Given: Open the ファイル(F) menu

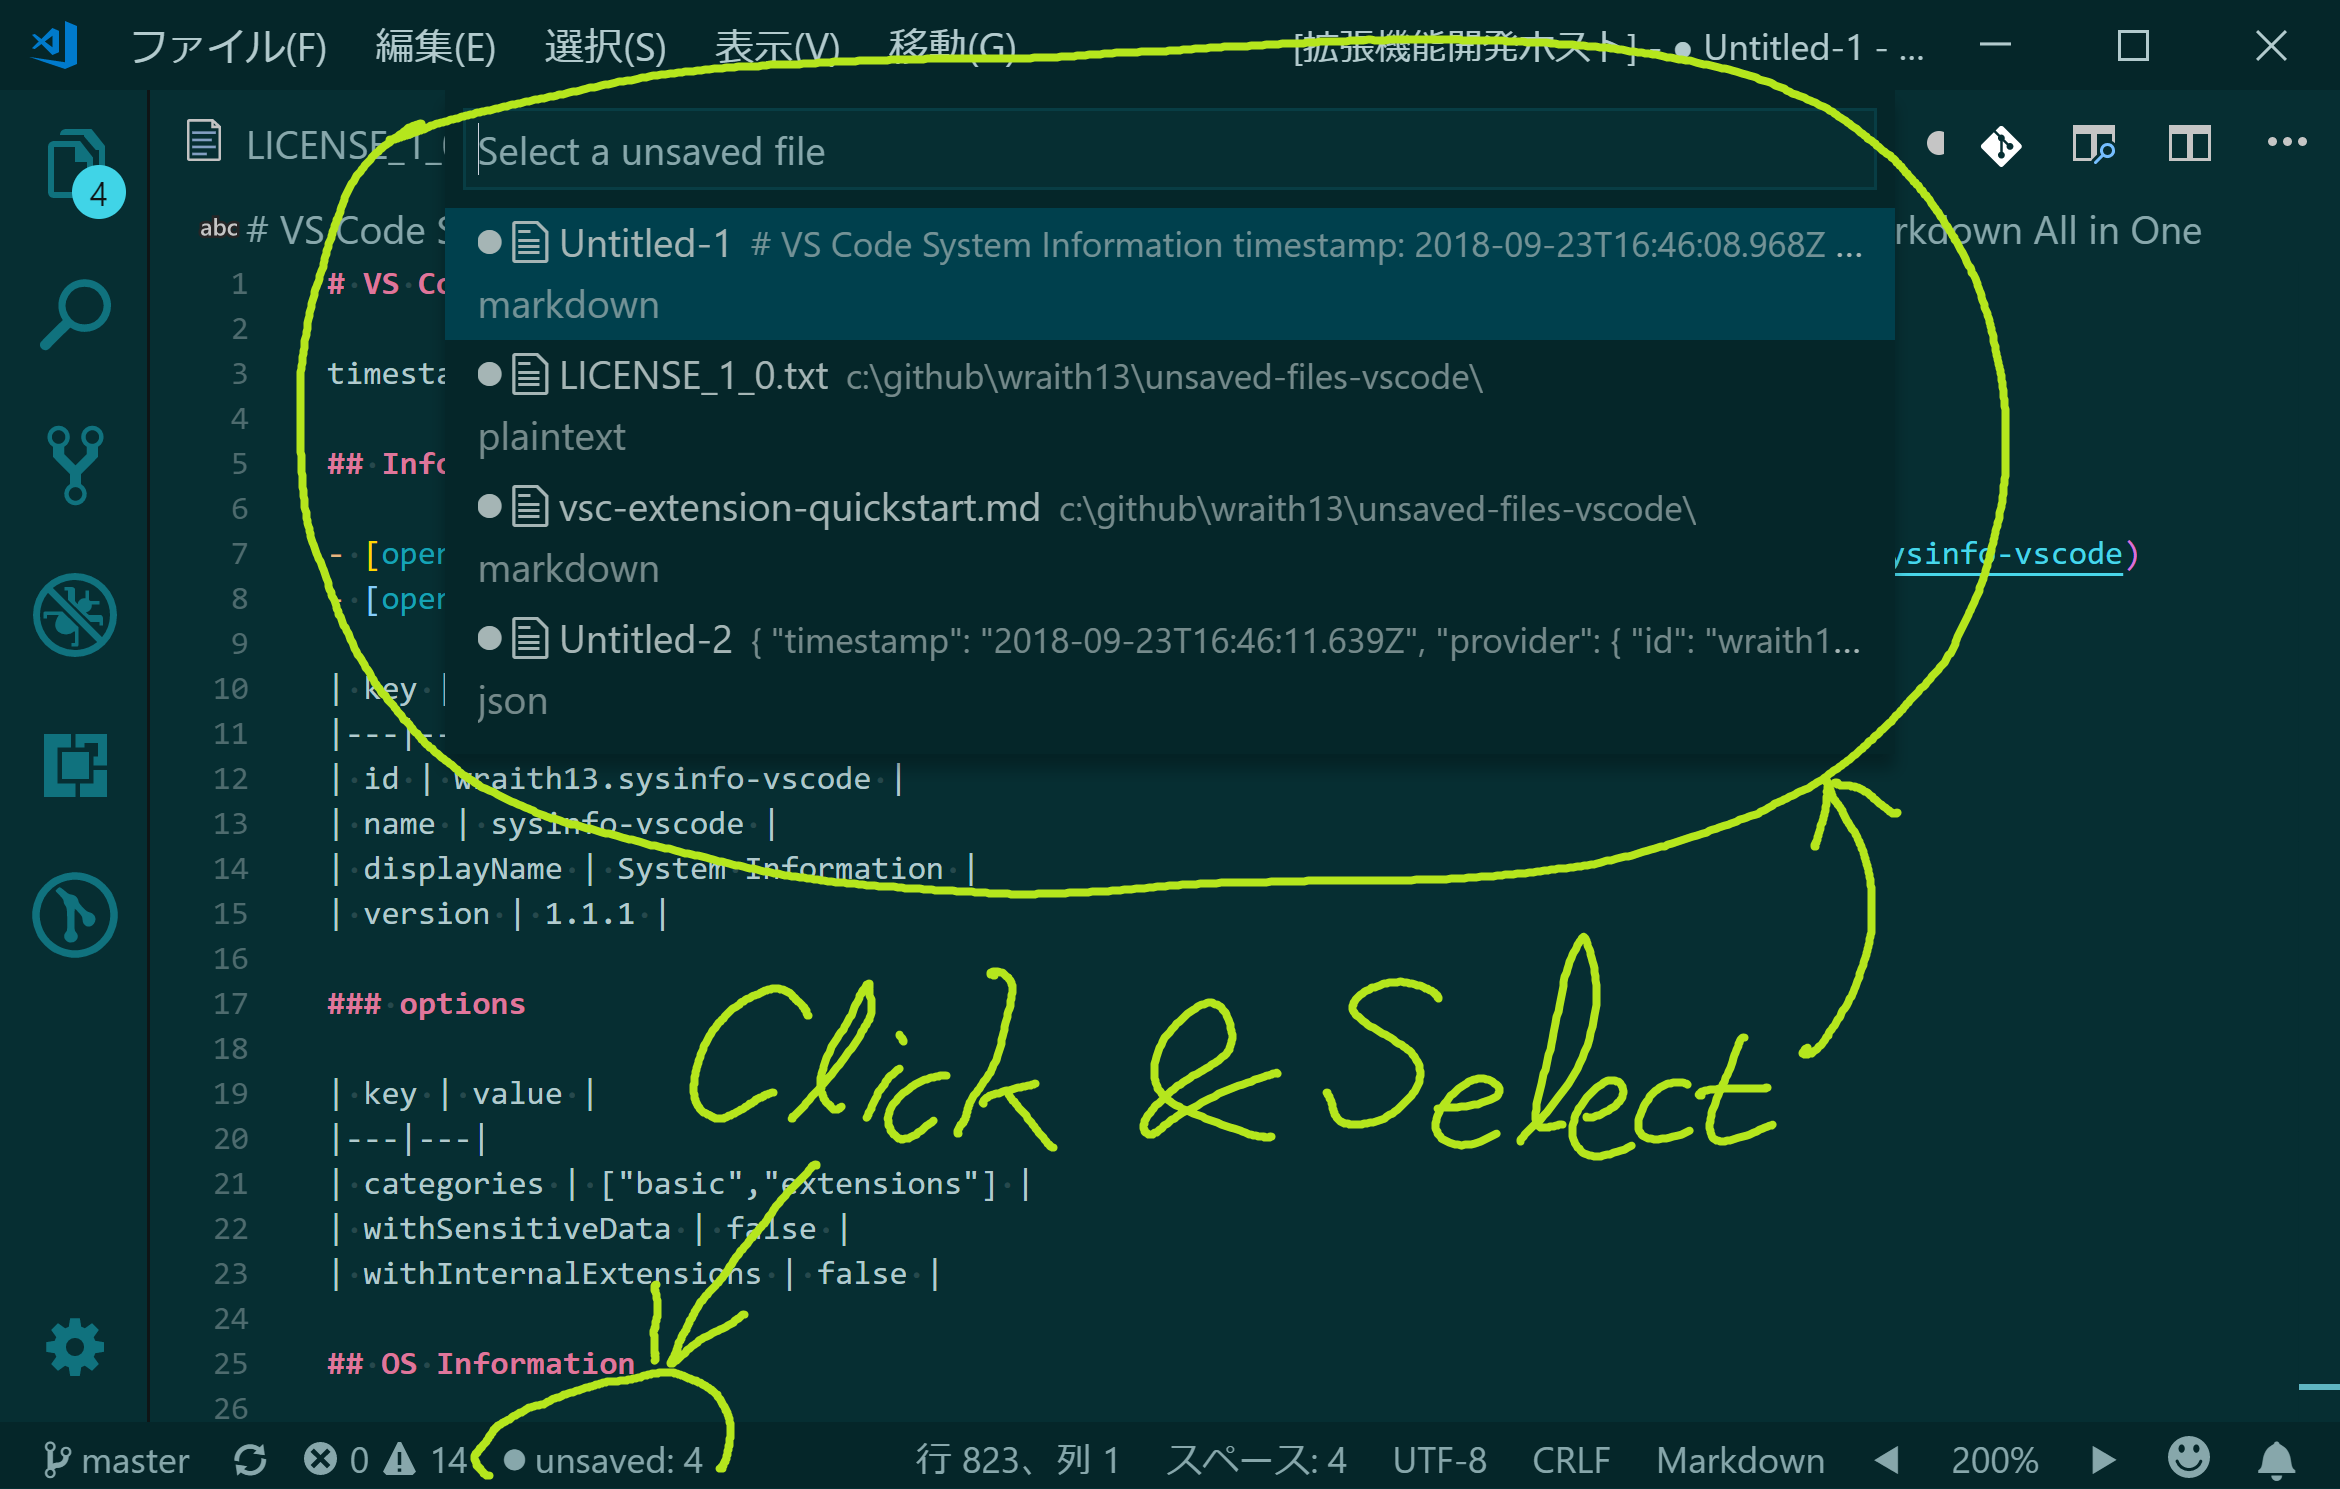Looking at the screenshot, I should [x=228, y=46].
